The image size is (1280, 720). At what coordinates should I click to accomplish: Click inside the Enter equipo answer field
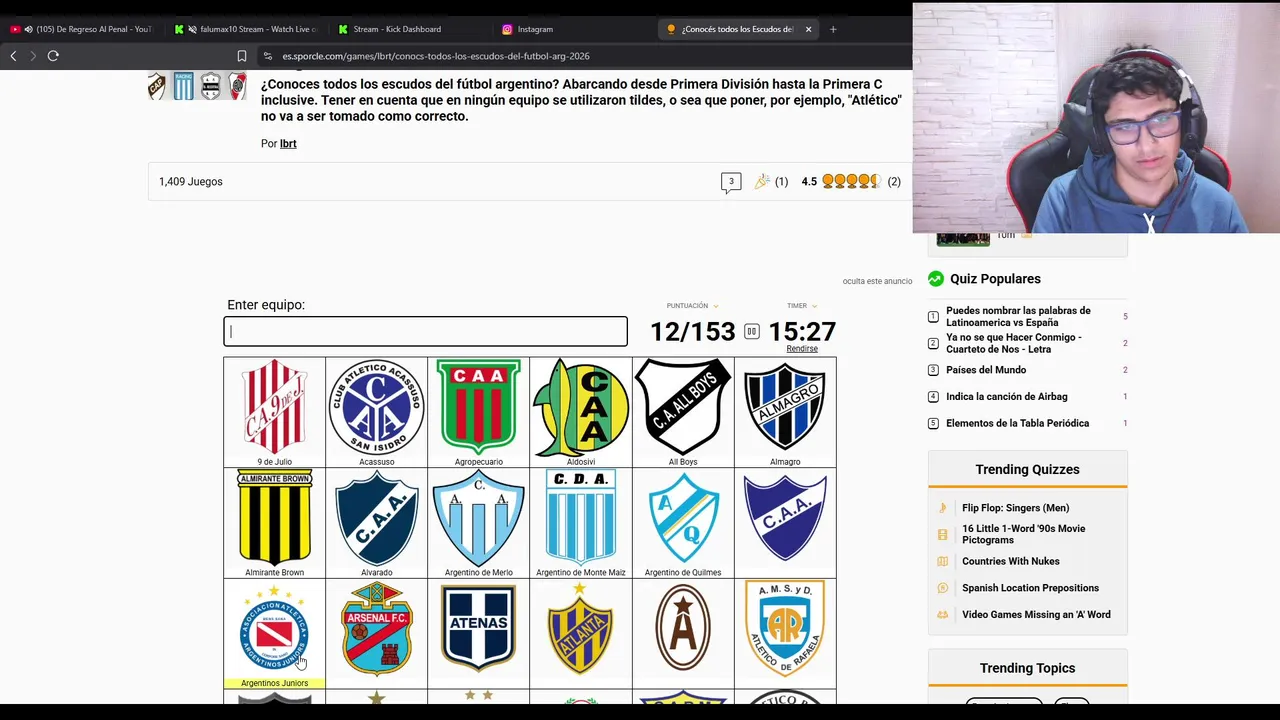425,332
